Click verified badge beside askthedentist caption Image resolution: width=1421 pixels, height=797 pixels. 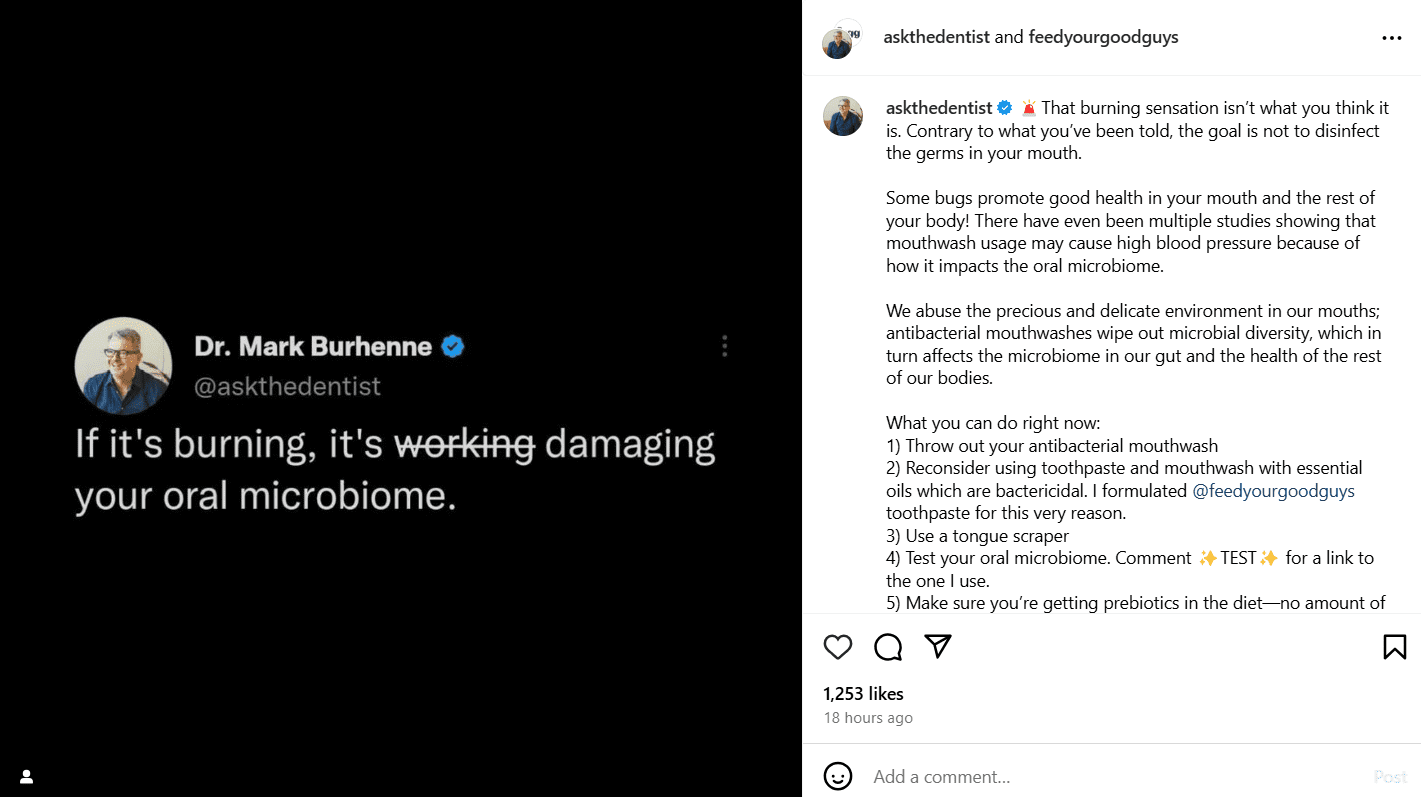point(1005,108)
